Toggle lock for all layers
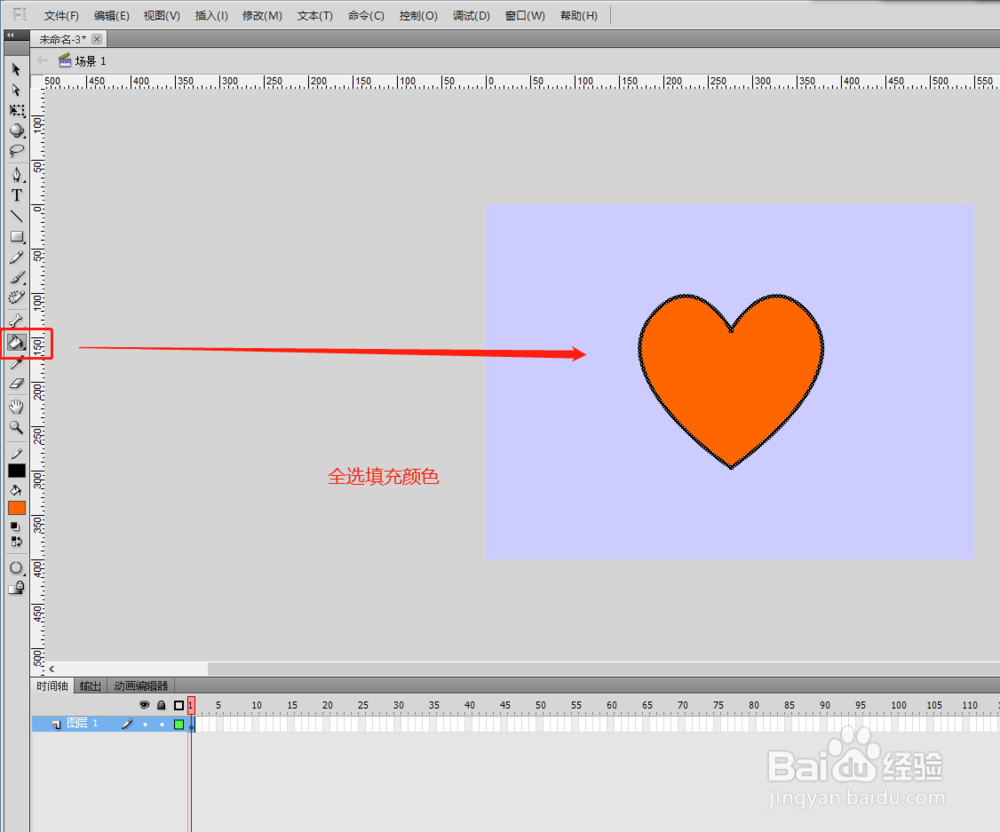The height and width of the screenshot is (832, 1000). tap(161, 705)
